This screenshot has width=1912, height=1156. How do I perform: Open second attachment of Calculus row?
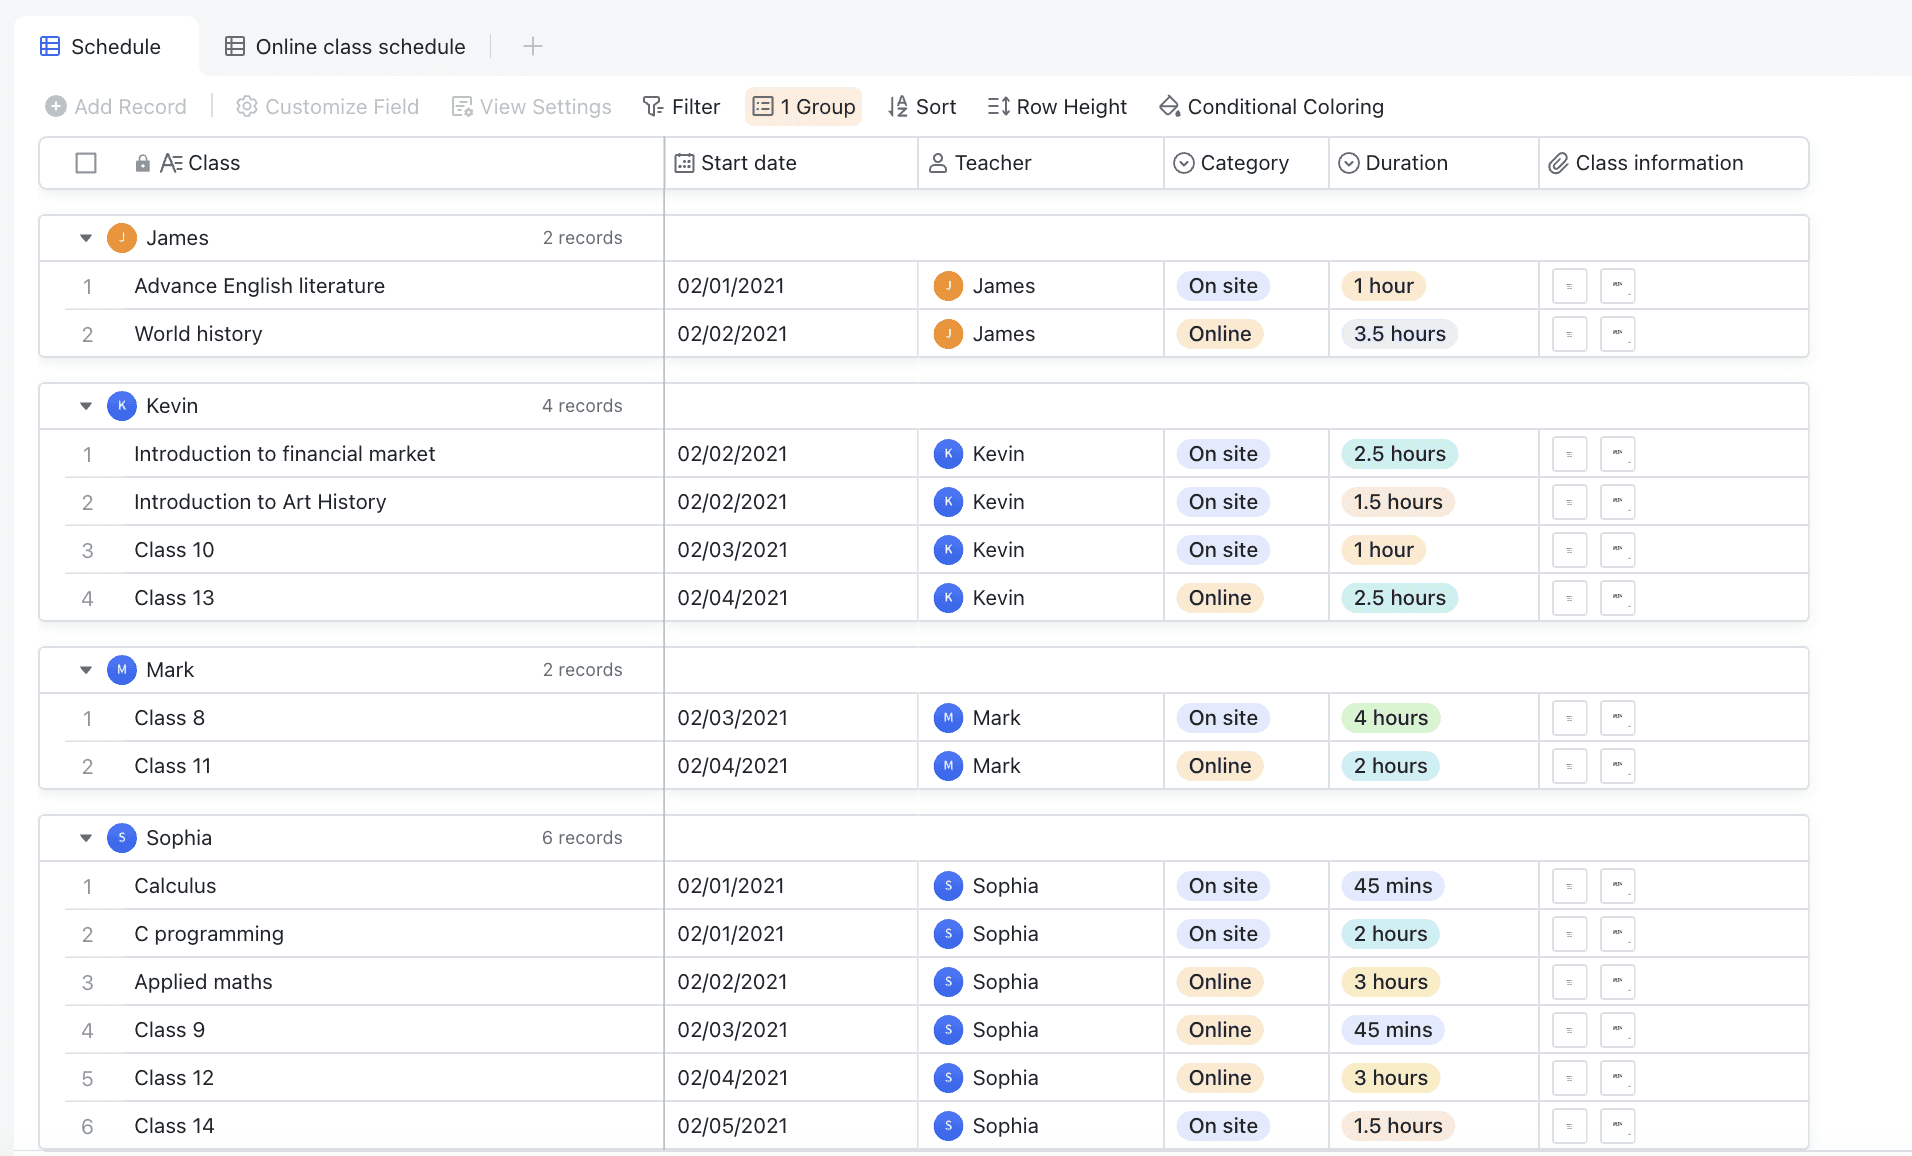1618,886
